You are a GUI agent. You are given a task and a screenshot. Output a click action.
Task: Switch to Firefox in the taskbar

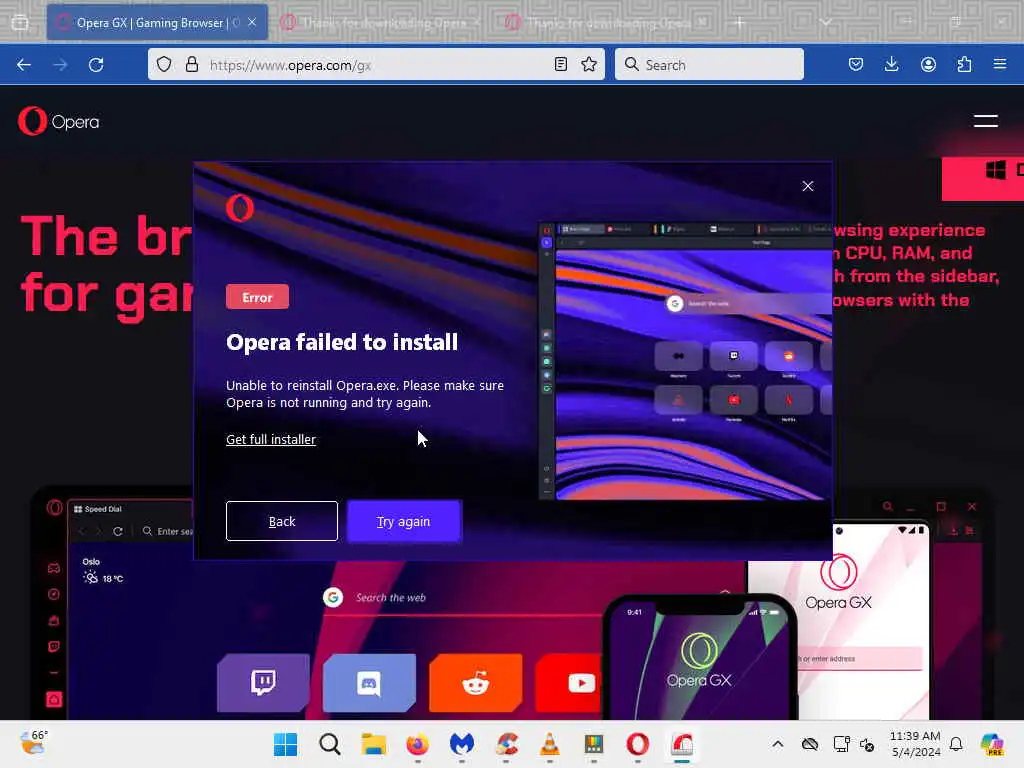(417, 744)
